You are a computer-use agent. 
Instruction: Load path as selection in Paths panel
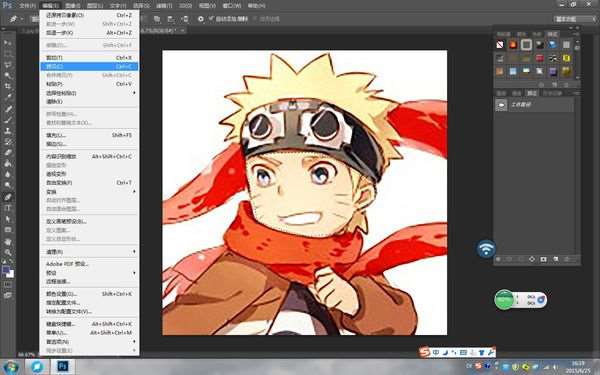[x=520, y=259]
